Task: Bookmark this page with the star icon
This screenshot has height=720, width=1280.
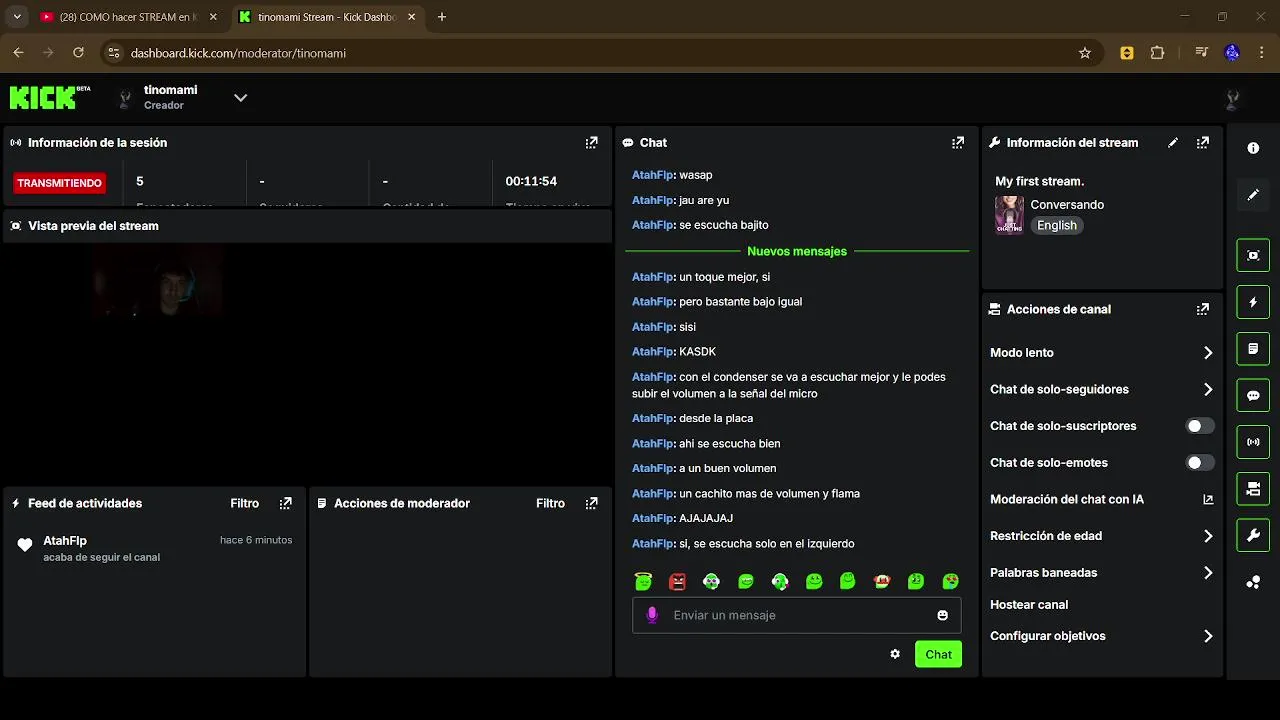Action: click(1085, 53)
